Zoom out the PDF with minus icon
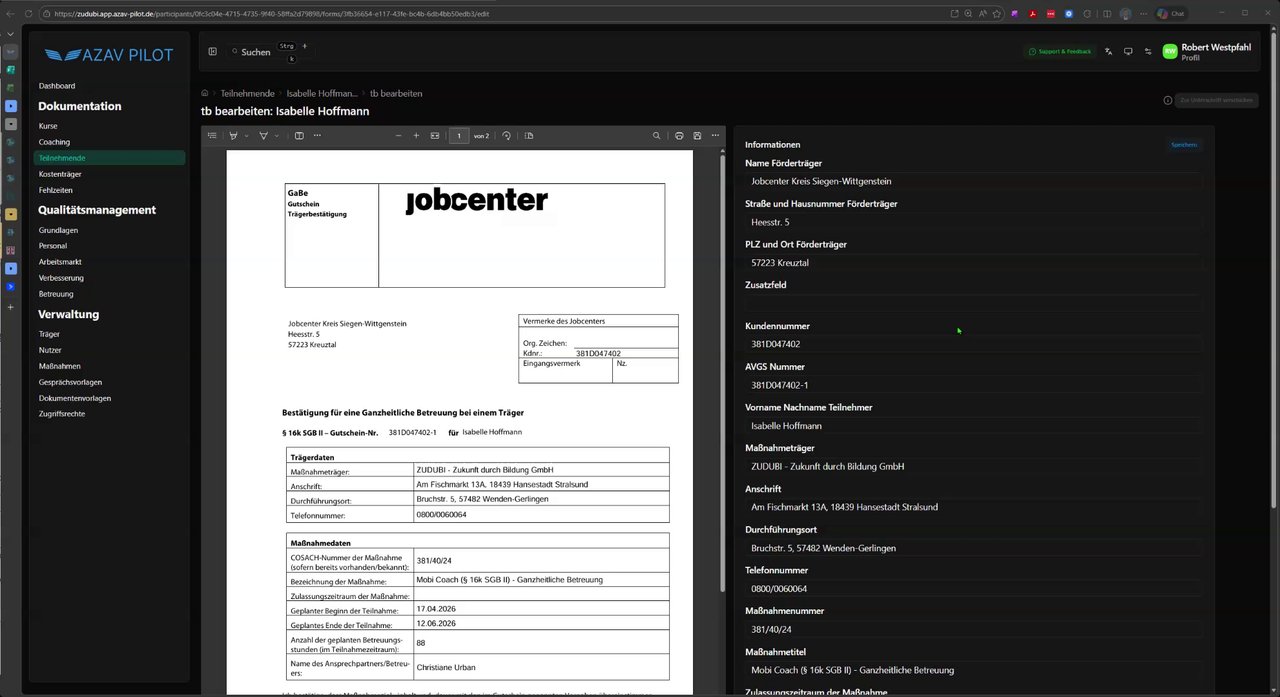 399,135
